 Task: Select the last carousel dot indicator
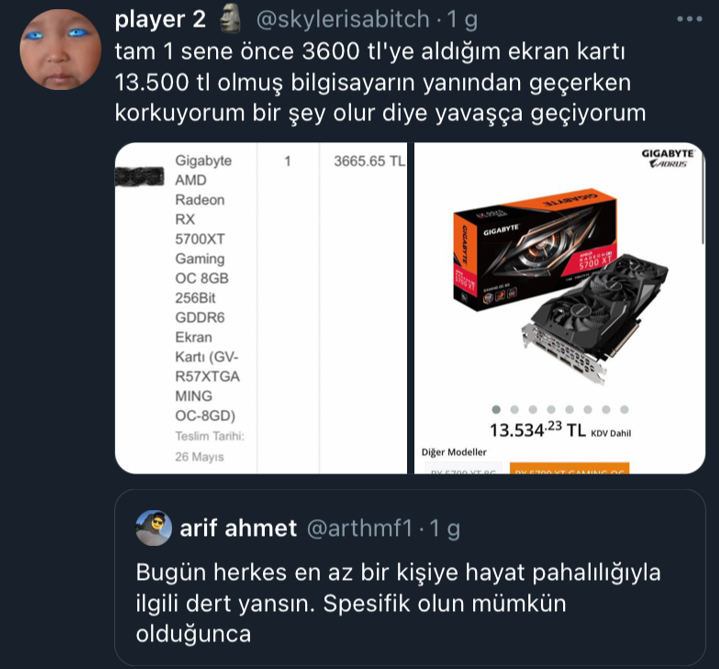tap(624, 409)
